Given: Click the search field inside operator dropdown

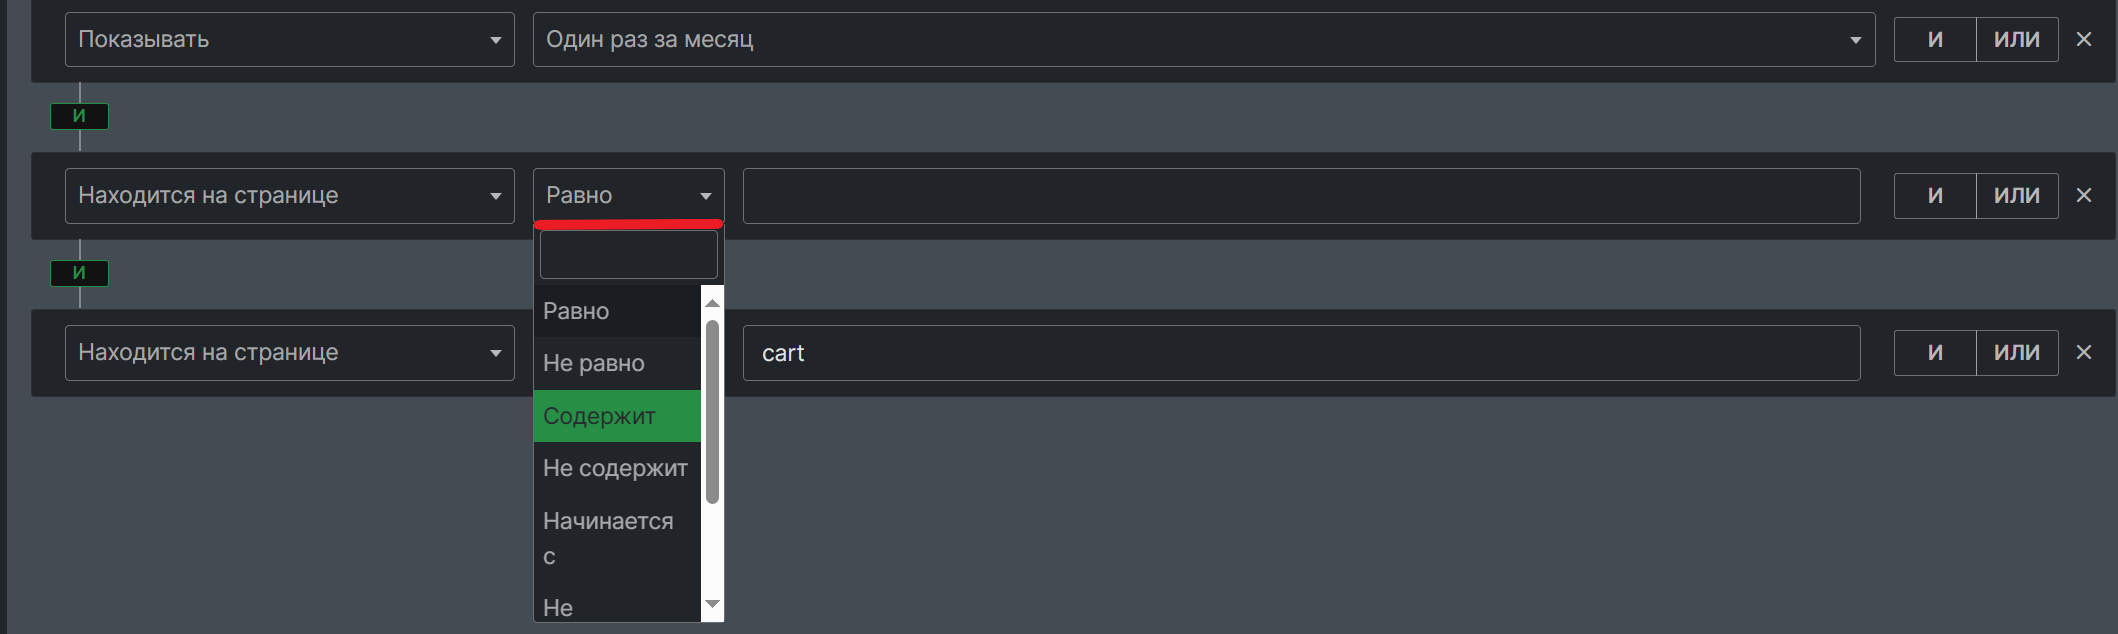Looking at the screenshot, I should coord(628,256).
